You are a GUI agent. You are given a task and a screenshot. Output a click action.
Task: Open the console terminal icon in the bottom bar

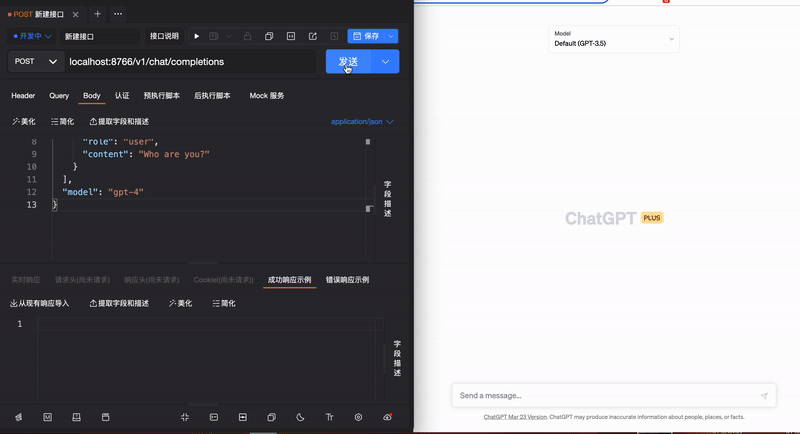214,417
